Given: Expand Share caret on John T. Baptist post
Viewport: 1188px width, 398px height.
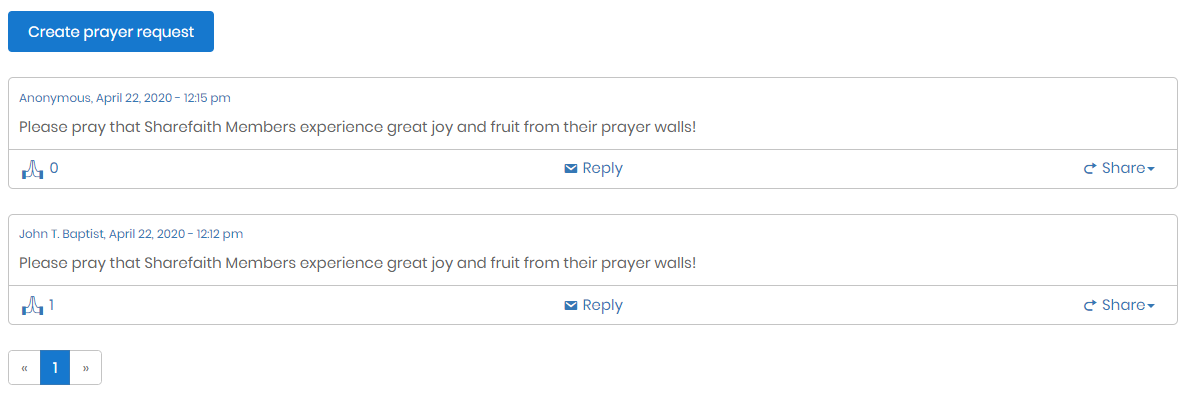Looking at the screenshot, I should 1151,307.
